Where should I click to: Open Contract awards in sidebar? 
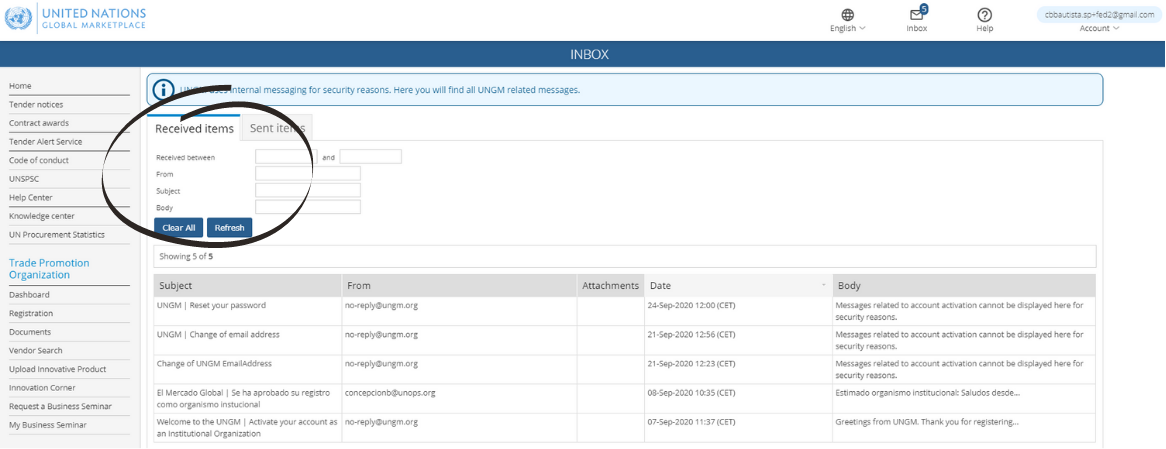coord(39,123)
